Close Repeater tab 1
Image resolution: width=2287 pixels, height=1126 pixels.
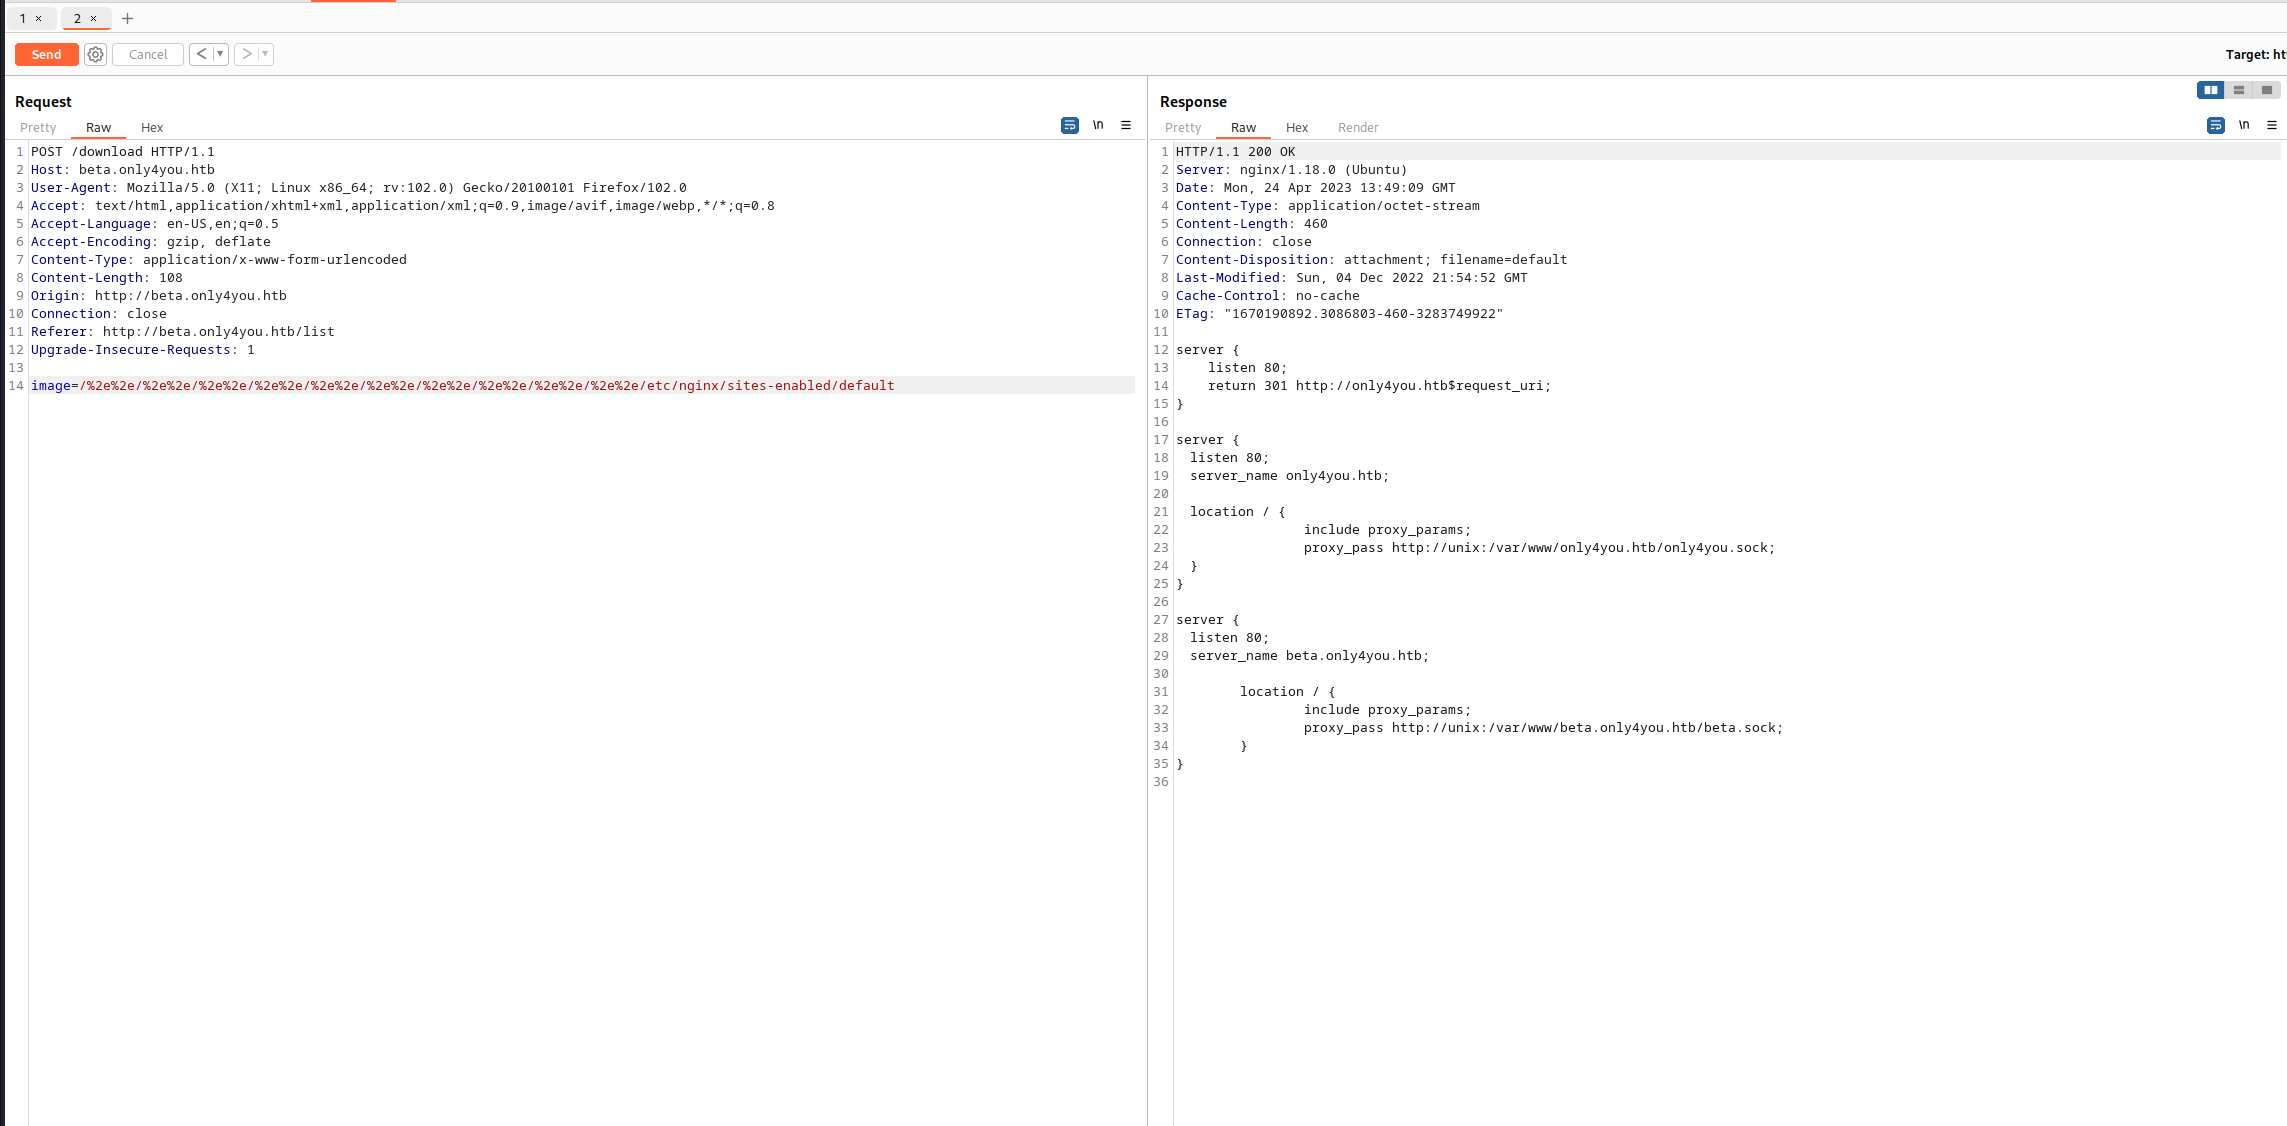tap(38, 18)
